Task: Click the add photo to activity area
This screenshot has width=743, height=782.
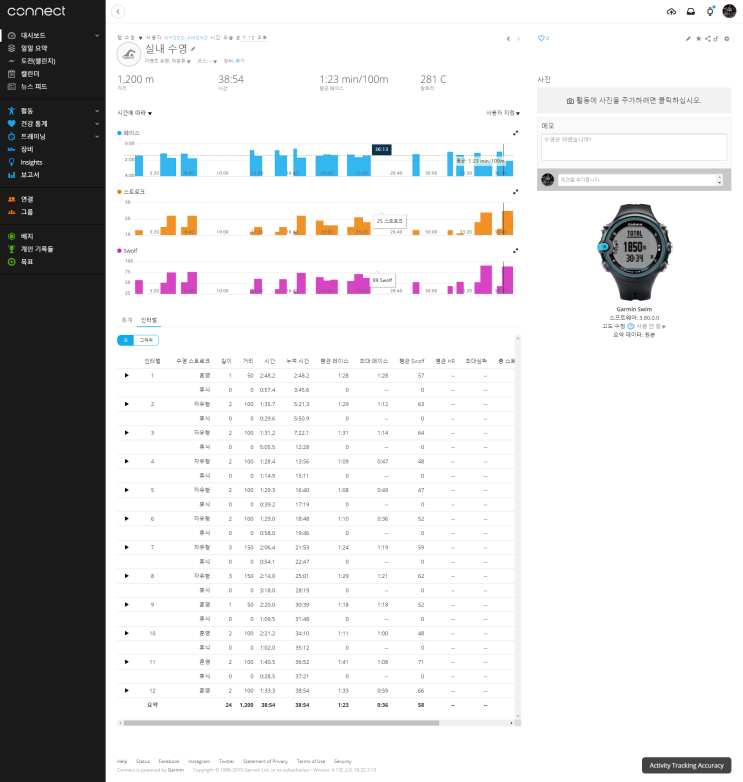Action: pyautogui.click(x=634, y=100)
